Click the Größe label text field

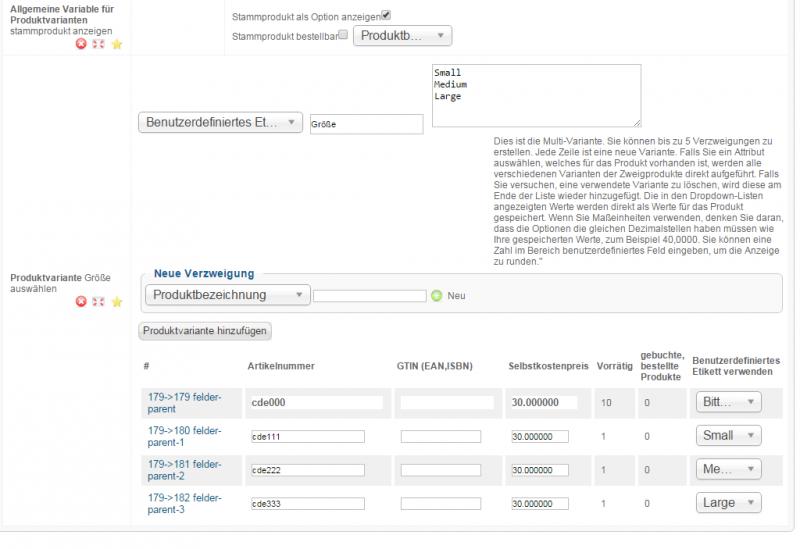pyautogui.click(x=367, y=124)
